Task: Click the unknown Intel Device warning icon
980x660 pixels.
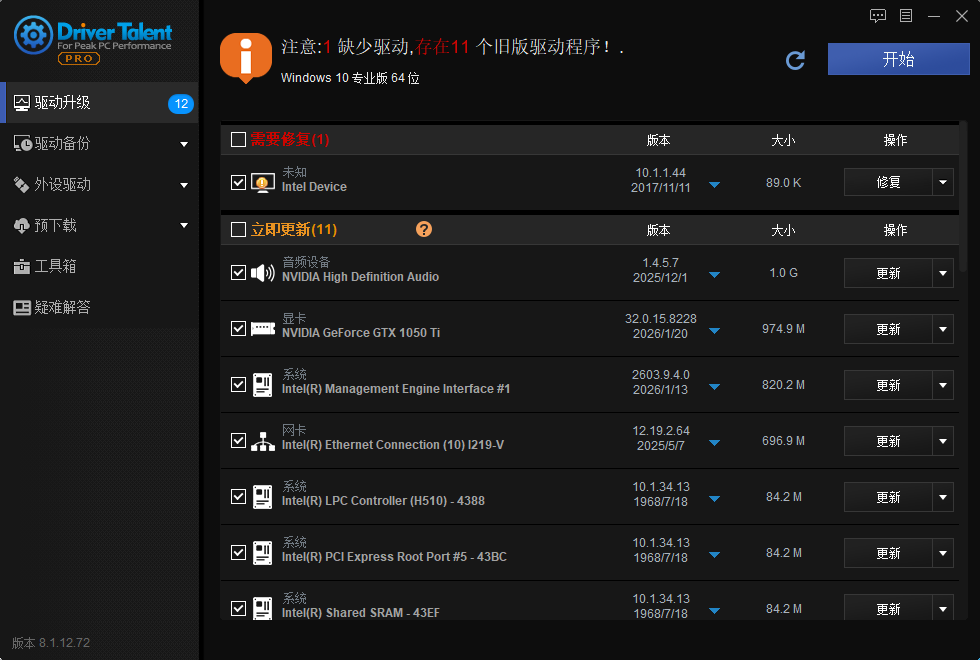Action: (262, 182)
